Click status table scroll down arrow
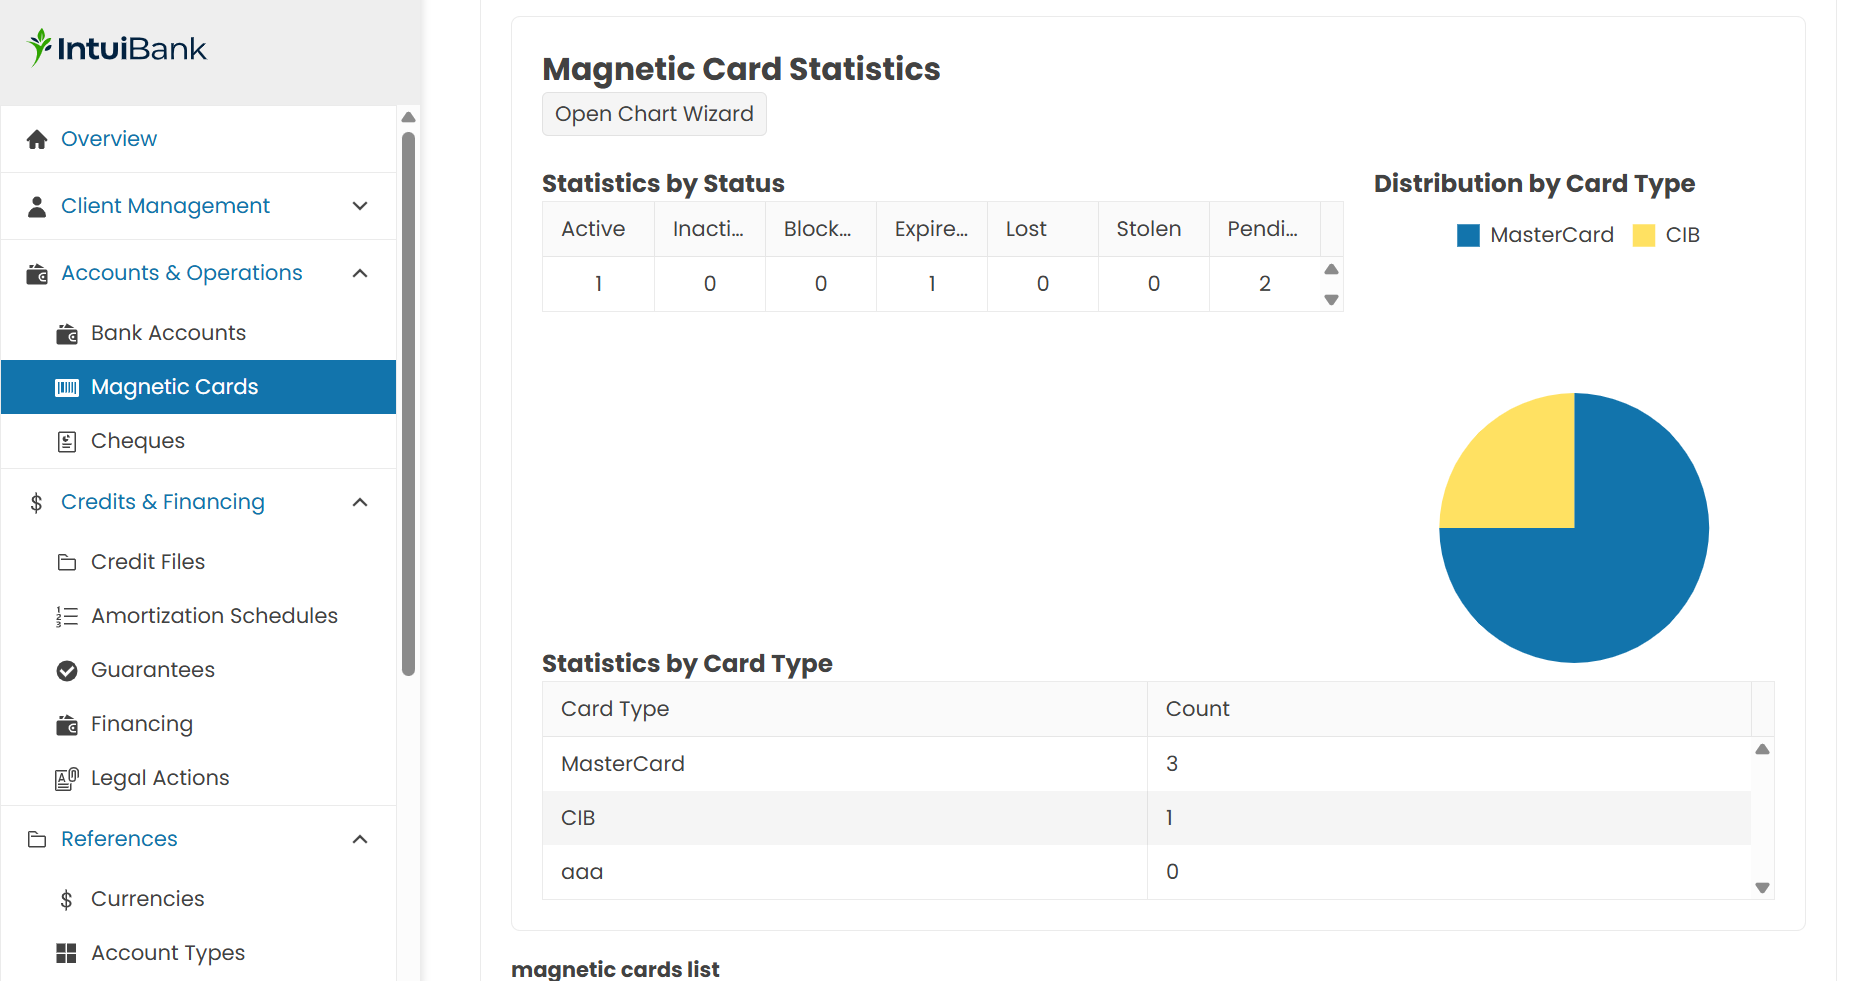The image size is (1855, 981). coord(1331,300)
